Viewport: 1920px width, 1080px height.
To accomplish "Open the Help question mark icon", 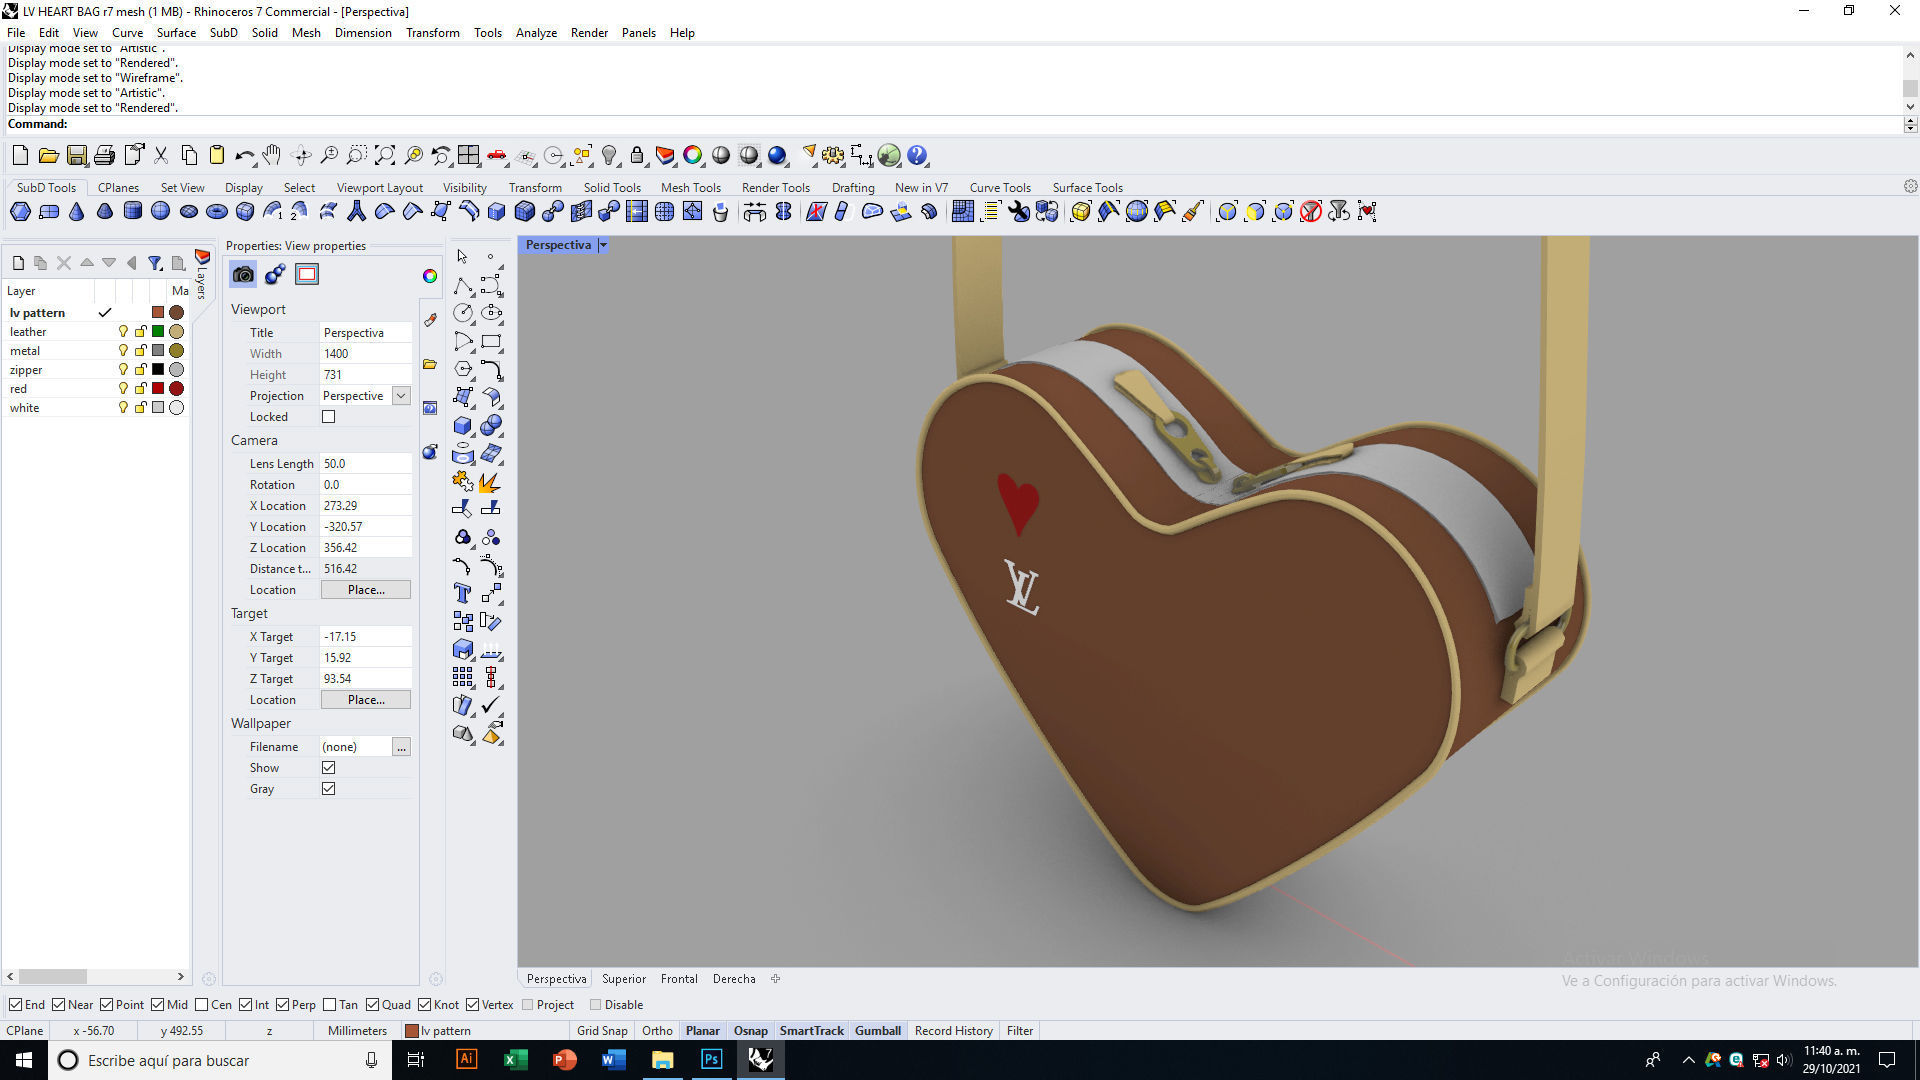I will pyautogui.click(x=917, y=155).
